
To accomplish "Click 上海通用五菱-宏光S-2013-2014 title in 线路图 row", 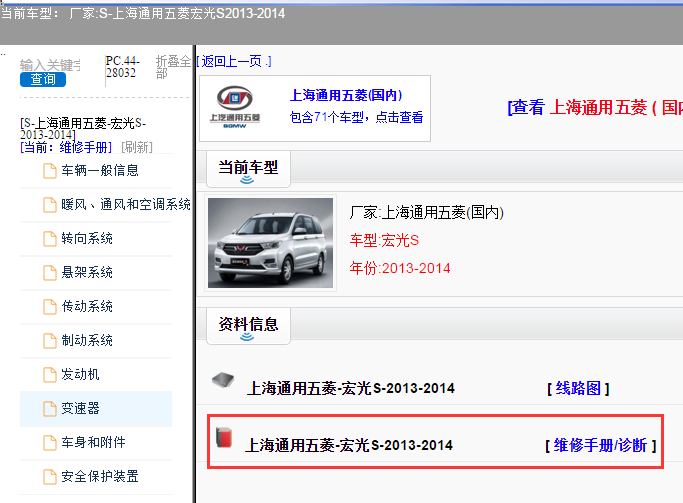I will click(x=351, y=388).
